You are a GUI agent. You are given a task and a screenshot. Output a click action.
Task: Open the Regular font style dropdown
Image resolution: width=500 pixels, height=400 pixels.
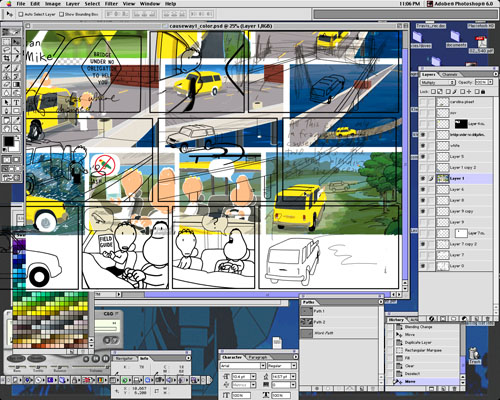point(281,366)
